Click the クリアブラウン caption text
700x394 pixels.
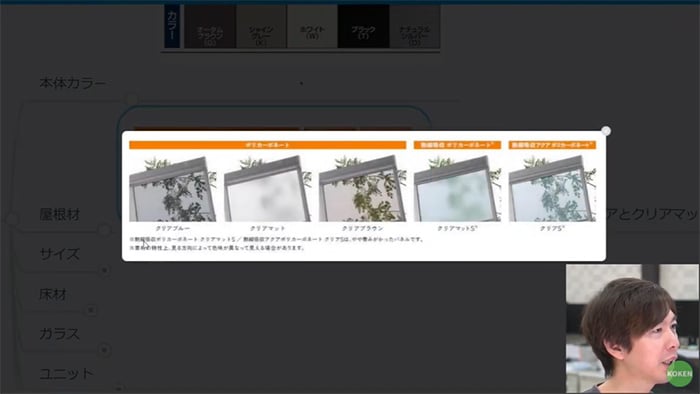(362, 228)
